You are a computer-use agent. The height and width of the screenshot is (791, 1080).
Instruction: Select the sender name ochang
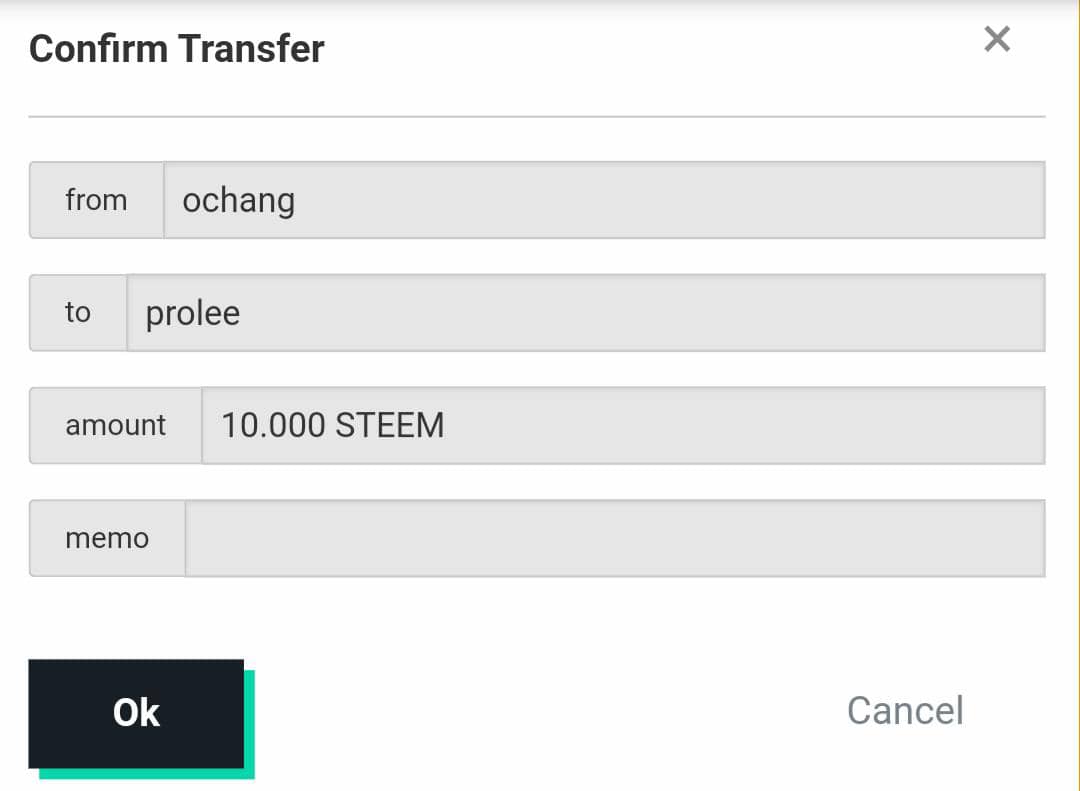(x=238, y=201)
